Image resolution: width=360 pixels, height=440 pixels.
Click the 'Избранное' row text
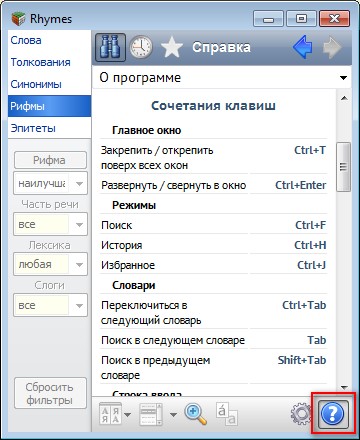coord(128,265)
